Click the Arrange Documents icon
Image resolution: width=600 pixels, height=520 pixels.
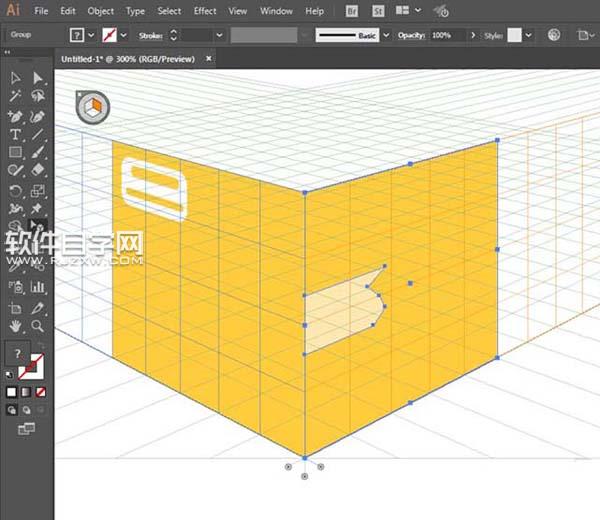point(402,11)
